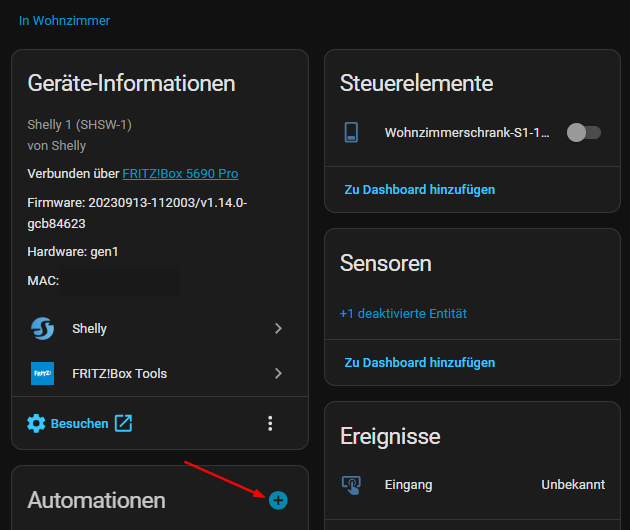Screen dimensions: 630x530
Task: Expand the FRITZ!Box Tools chevron
Action: (278, 373)
